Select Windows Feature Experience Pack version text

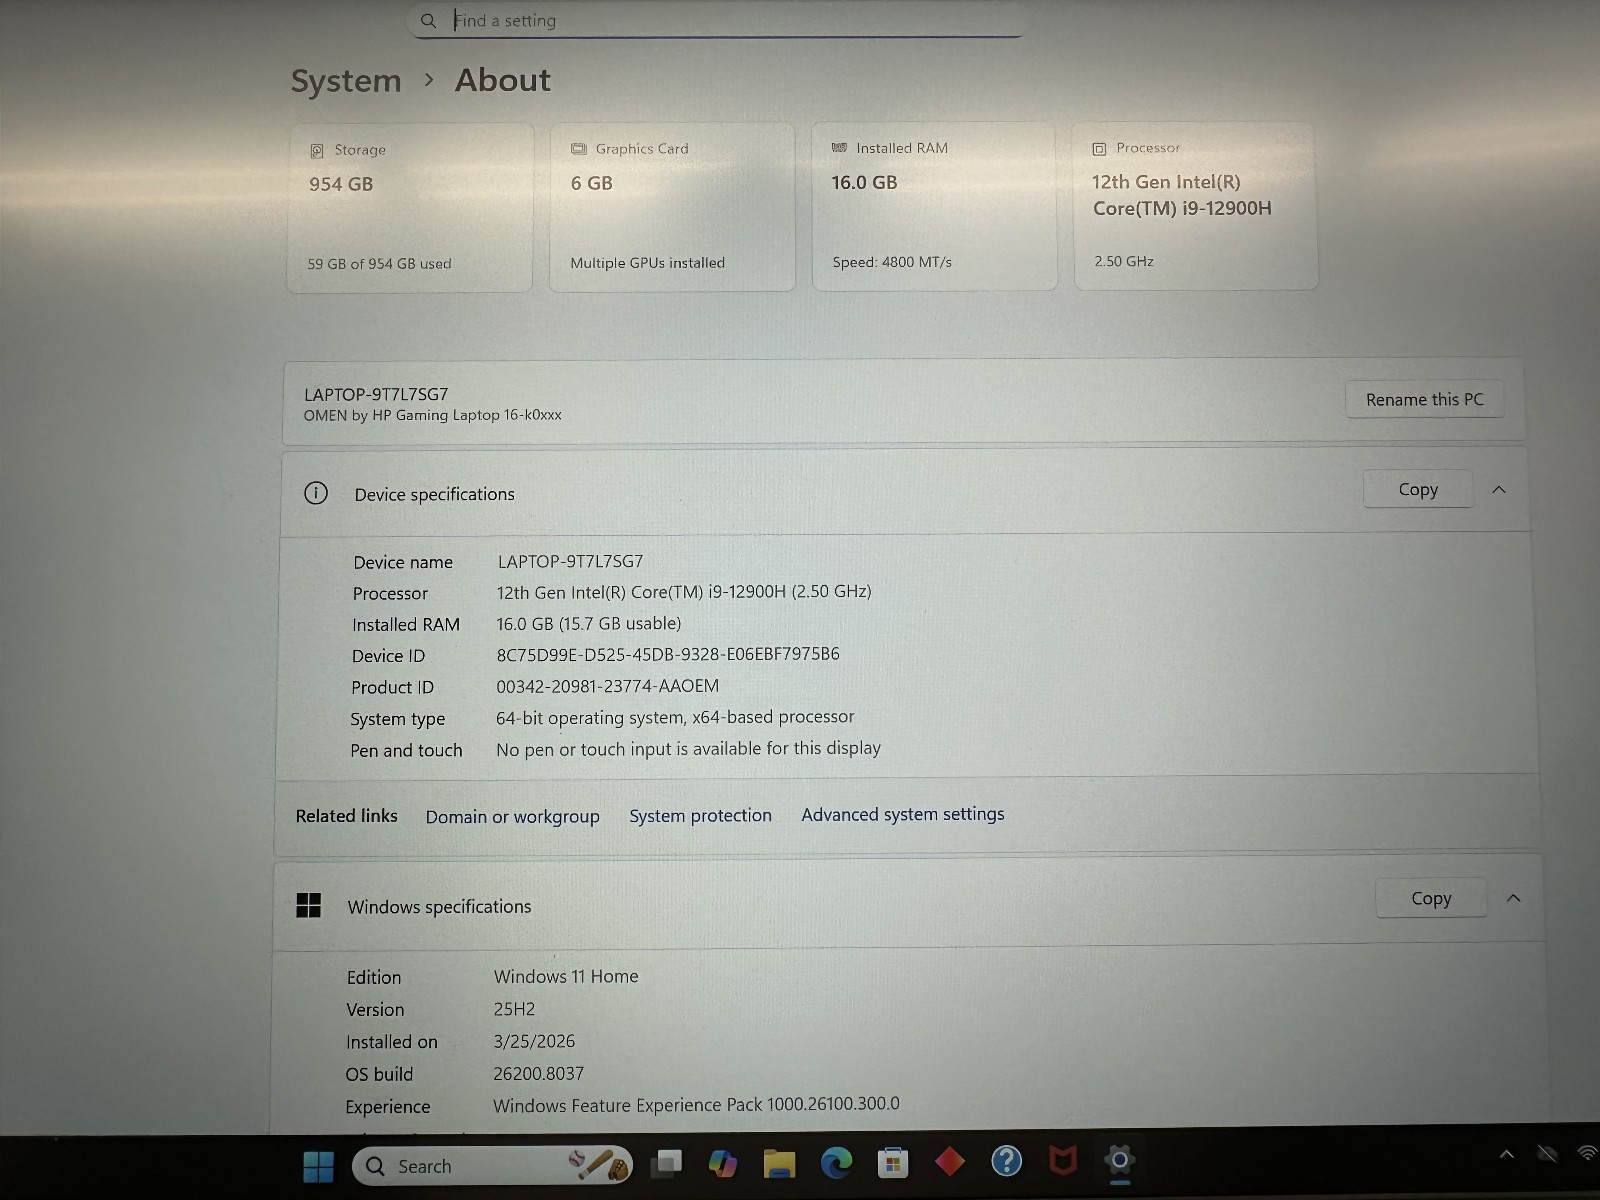pos(696,1104)
